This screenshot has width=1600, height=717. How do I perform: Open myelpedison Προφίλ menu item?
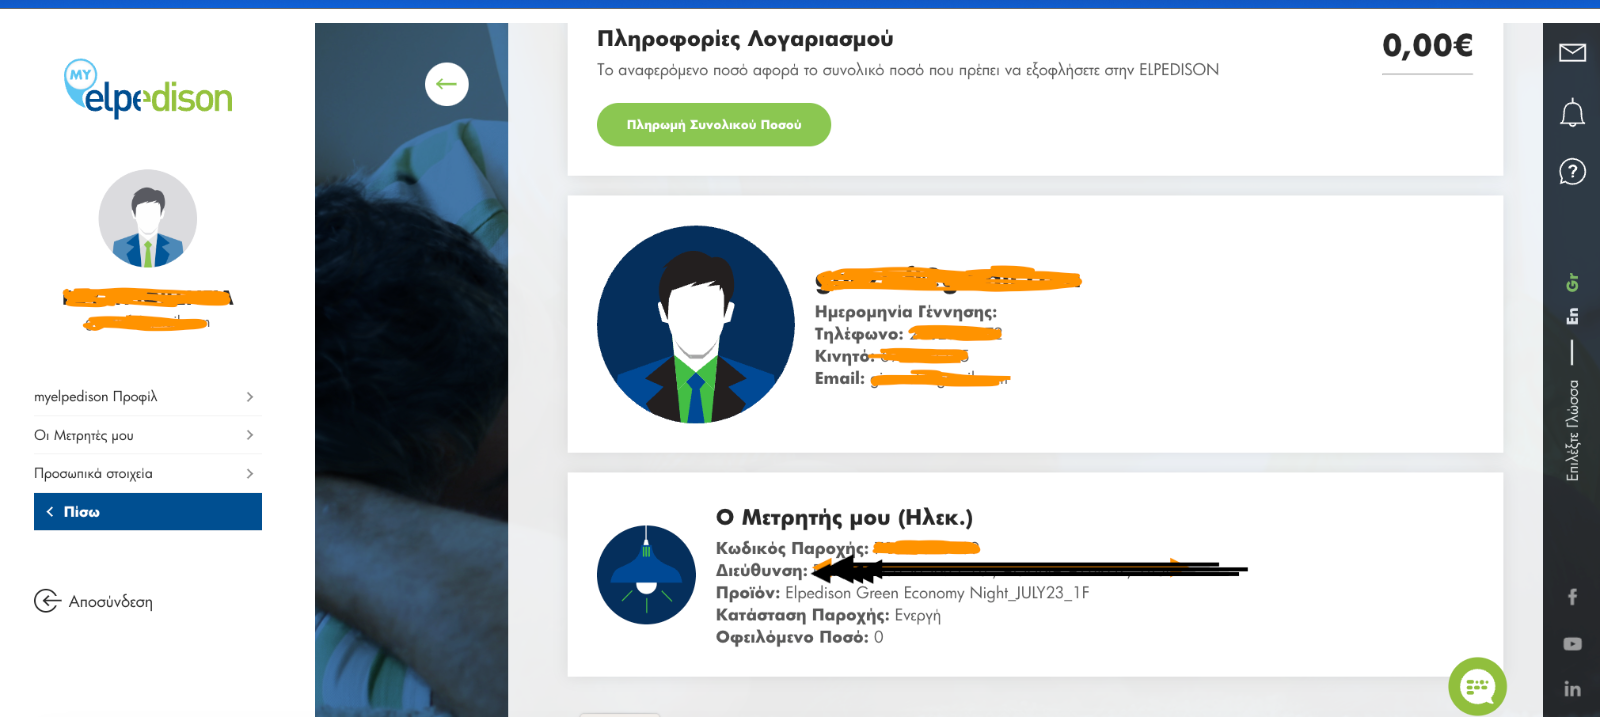pos(148,397)
